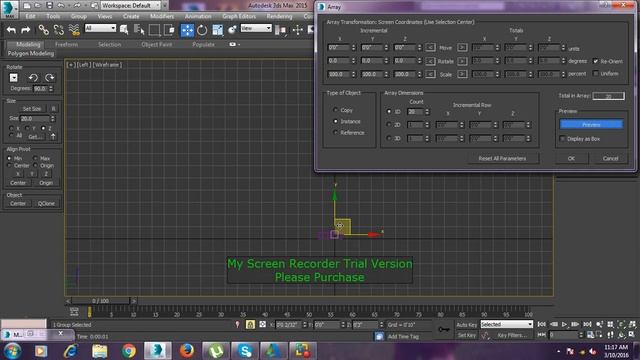Image resolution: width=640 pixels, height=360 pixels.
Task: Toggle the Selection Lock padlock icon
Action: click(x=250, y=324)
